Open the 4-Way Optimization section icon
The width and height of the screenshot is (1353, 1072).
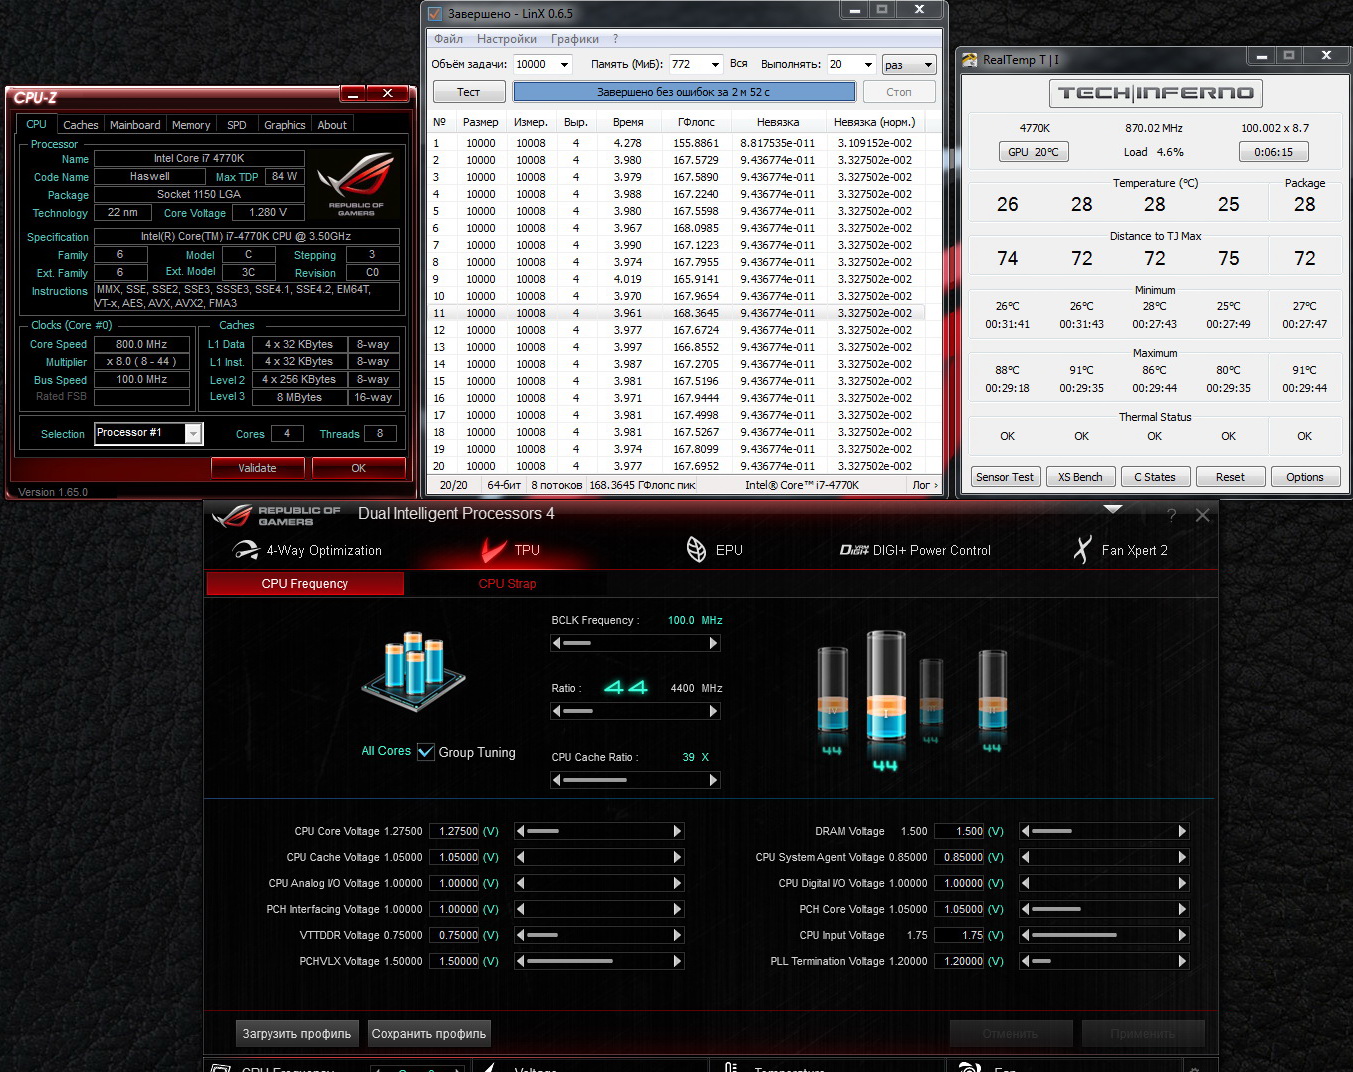click(x=245, y=550)
